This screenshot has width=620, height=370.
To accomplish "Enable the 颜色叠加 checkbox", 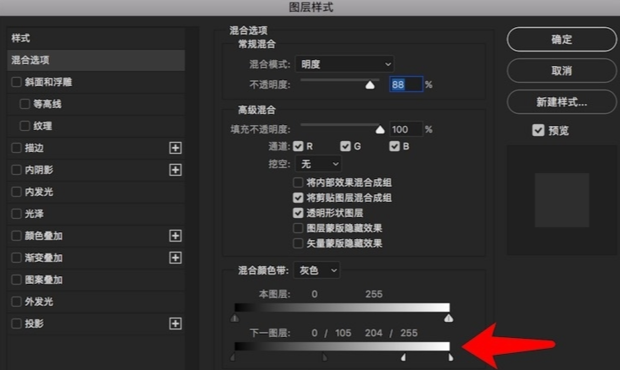I will [x=16, y=236].
